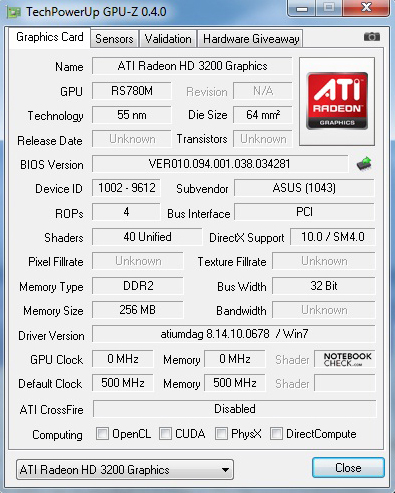The height and width of the screenshot is (493, 395).
Task: Click the Release Date Unknown field
Action: [x=132, y=139]
